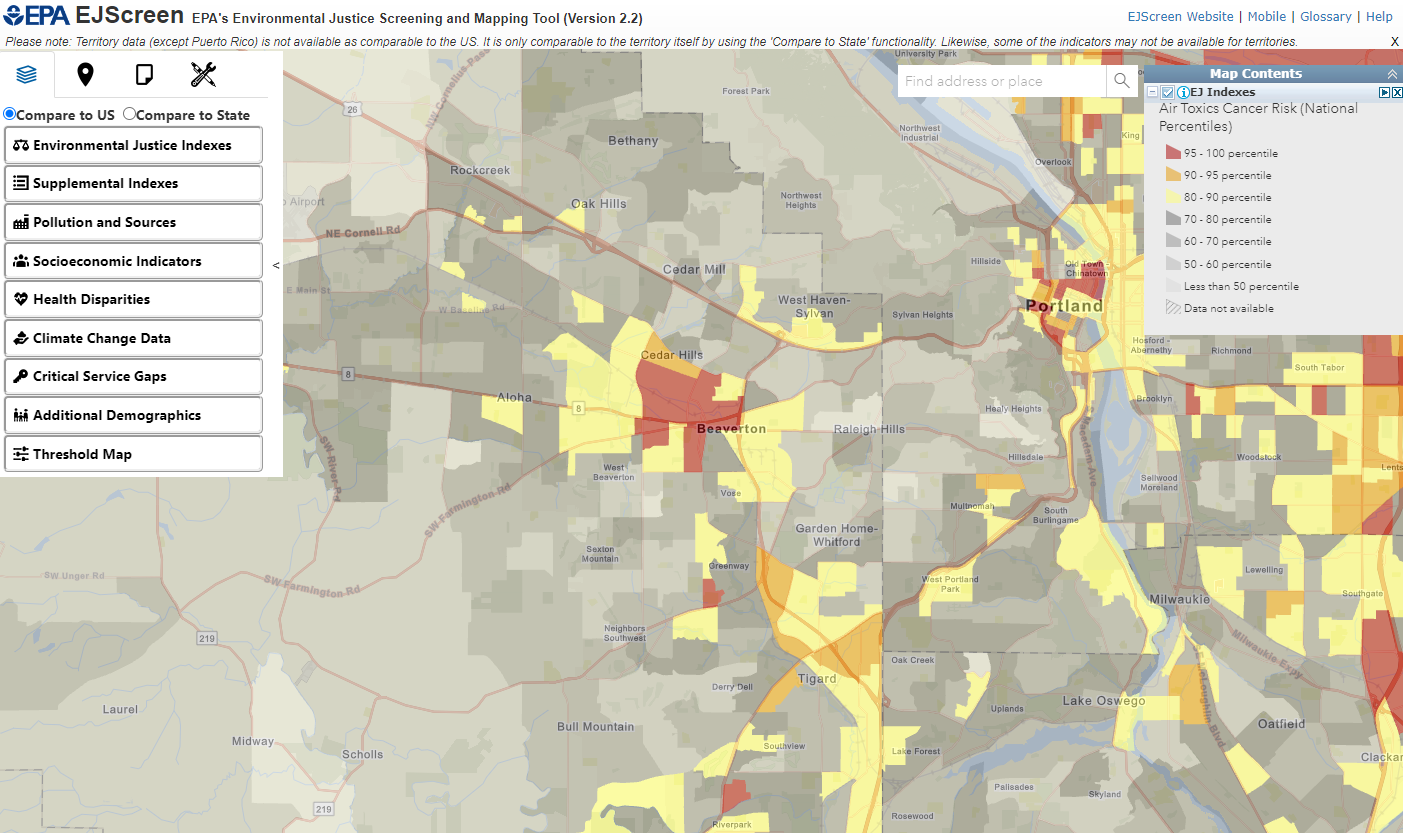
Task: Collapse the EJ Indexes legend tree
Action: [x=1152, y=92]
